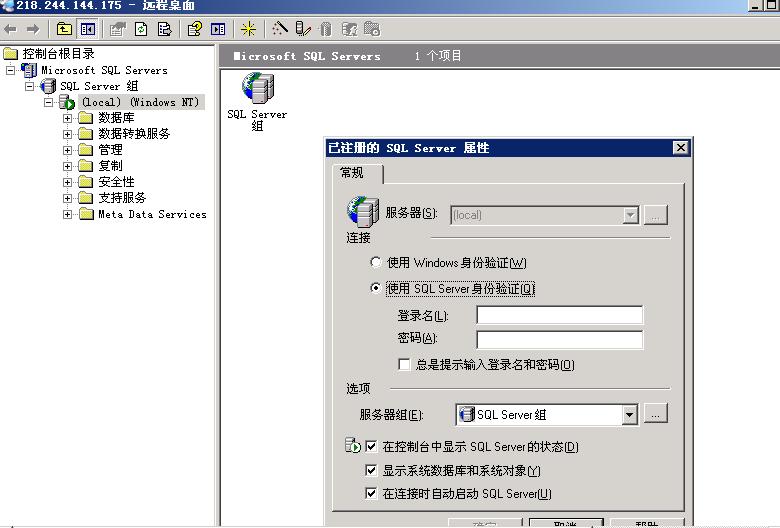Click the greyed New job icon
Image resolution: width=780 pixels, height=528 pixels.
(372, 29)
